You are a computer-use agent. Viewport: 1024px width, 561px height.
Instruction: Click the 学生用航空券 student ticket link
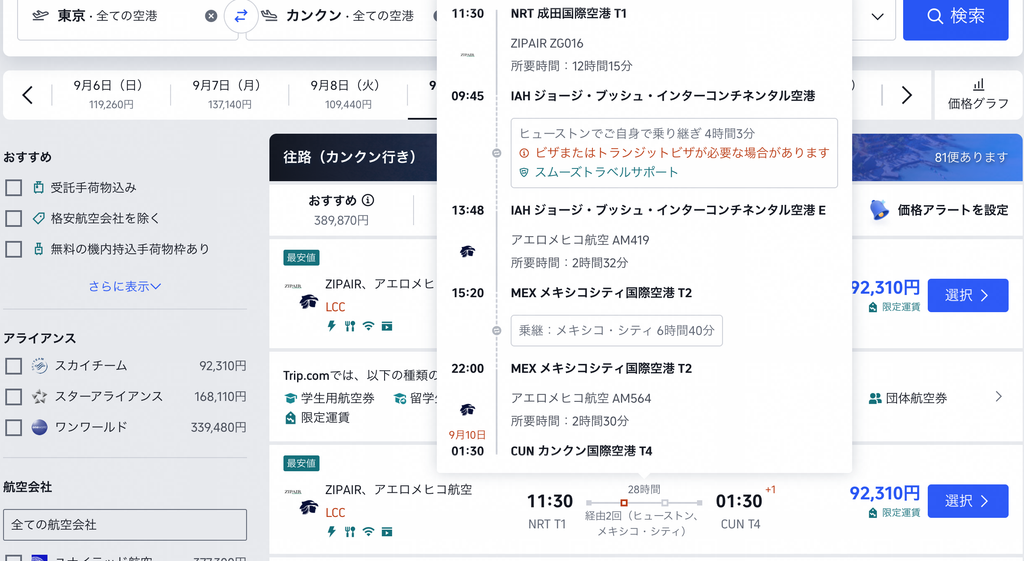[x=329, y=398]
